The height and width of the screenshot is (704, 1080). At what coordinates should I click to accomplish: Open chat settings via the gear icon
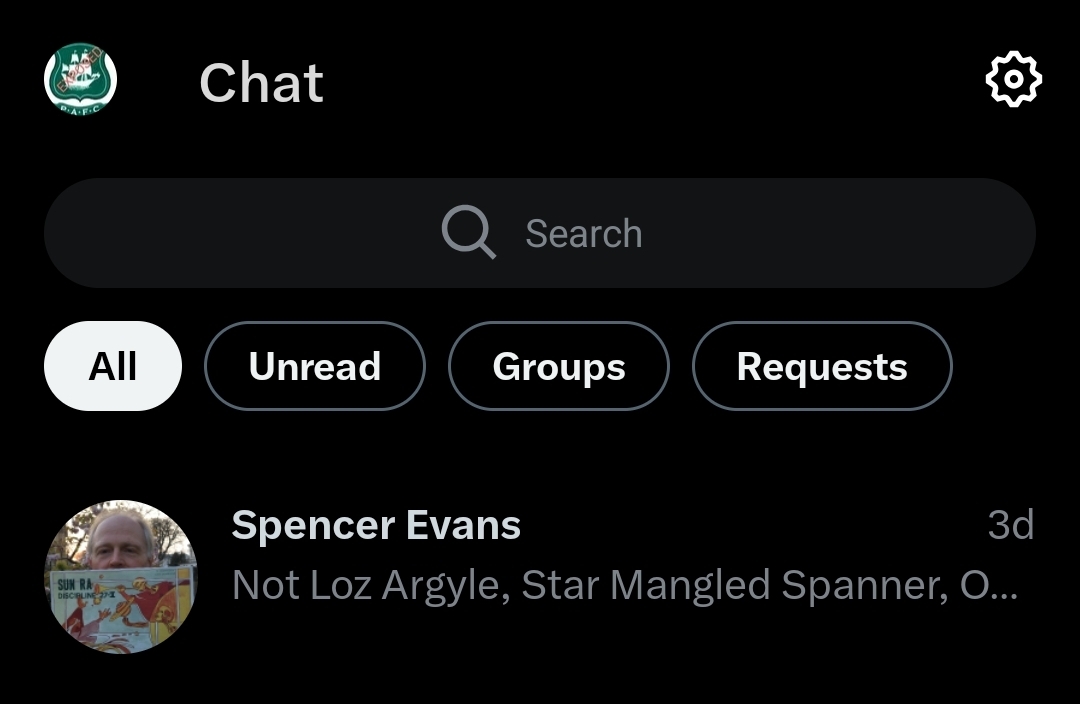[x=1013, y=79]
